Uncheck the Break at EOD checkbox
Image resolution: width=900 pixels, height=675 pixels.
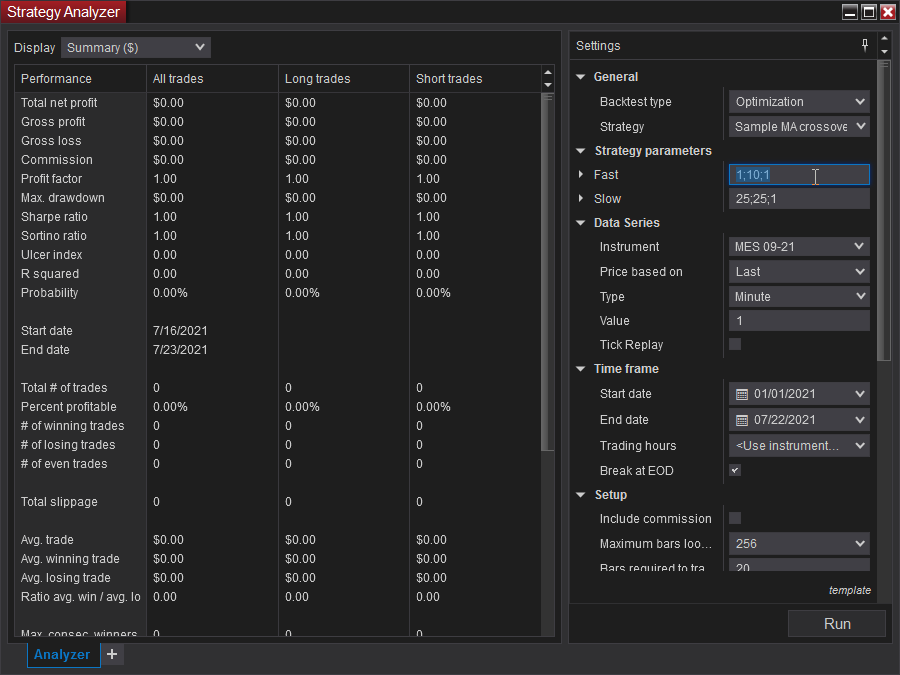pos(735,470)
